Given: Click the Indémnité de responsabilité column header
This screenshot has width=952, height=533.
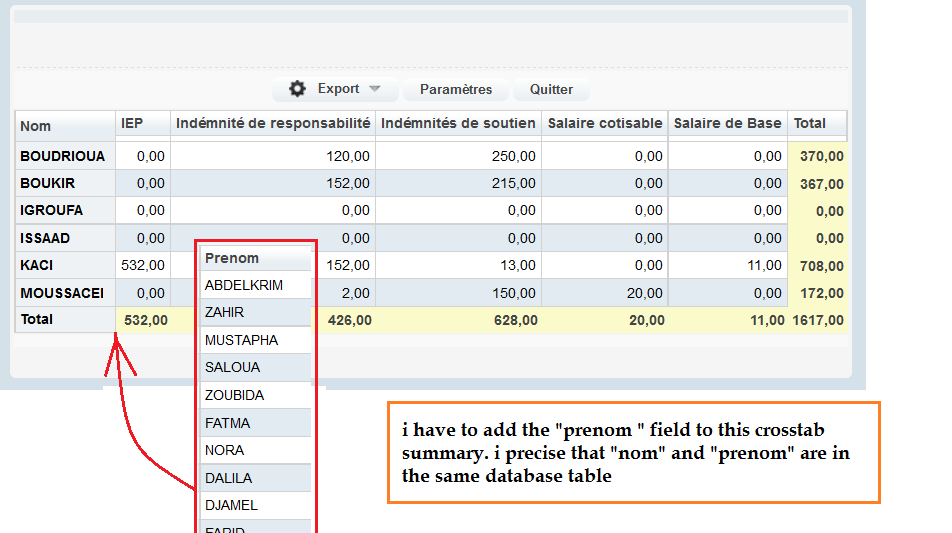Looking at the screenshot, I should click(272, 123).
